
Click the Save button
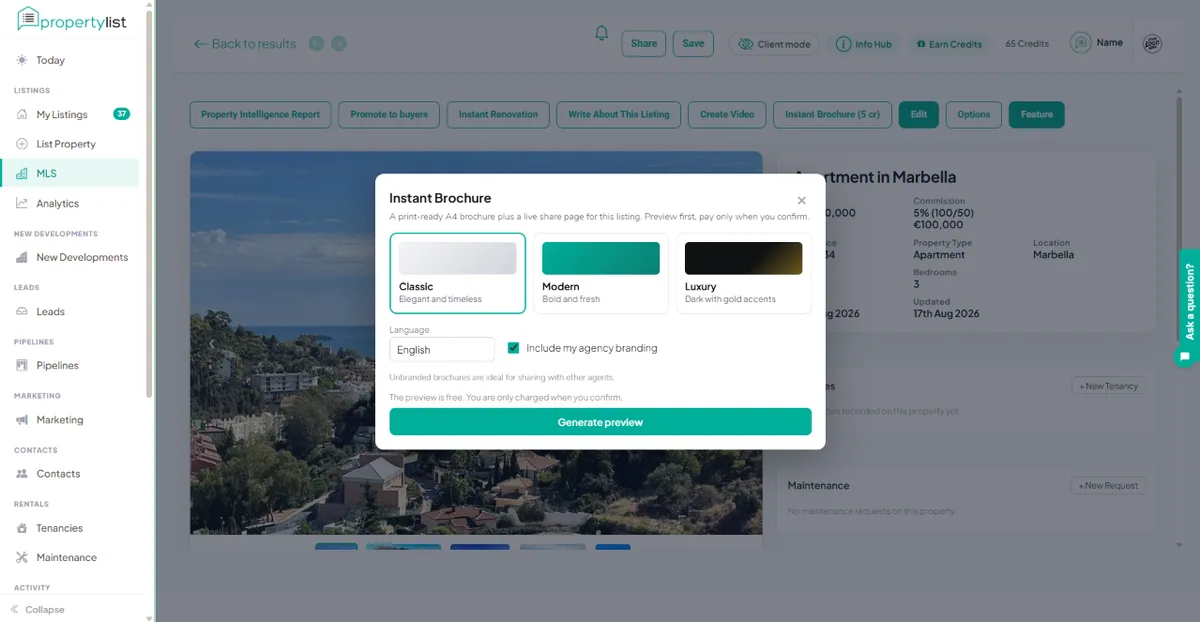[x=693, y=43]
